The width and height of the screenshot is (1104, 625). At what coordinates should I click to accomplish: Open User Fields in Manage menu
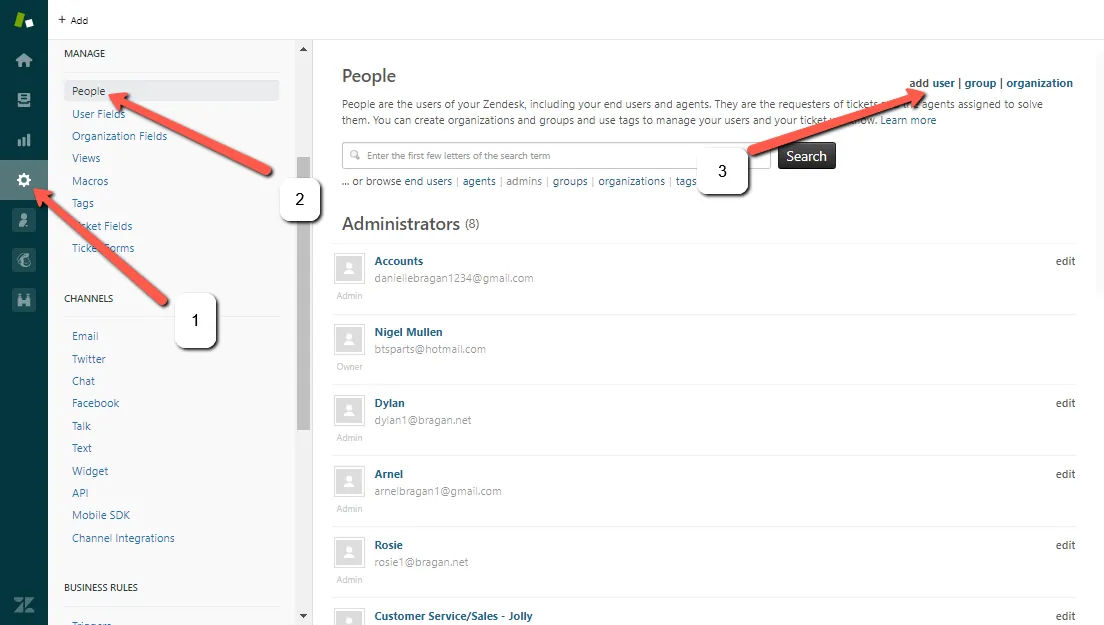pyautogui.click(x=99, y=114)
